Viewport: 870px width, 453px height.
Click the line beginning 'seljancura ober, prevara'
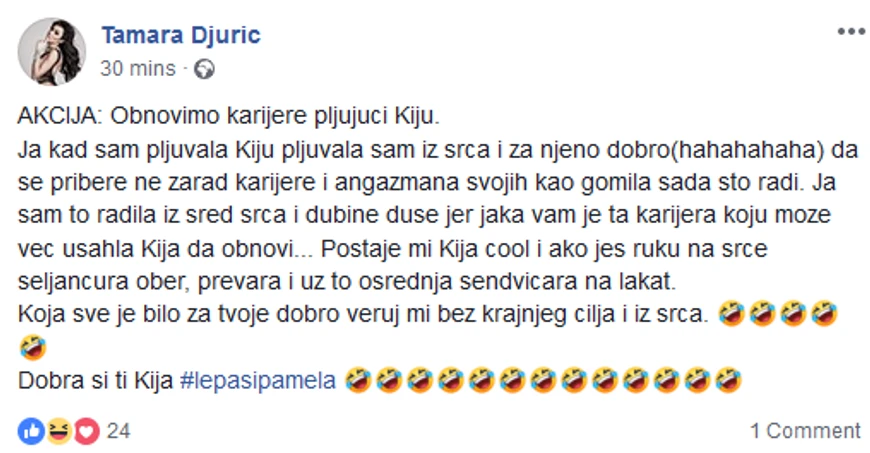tap(347, 281)
